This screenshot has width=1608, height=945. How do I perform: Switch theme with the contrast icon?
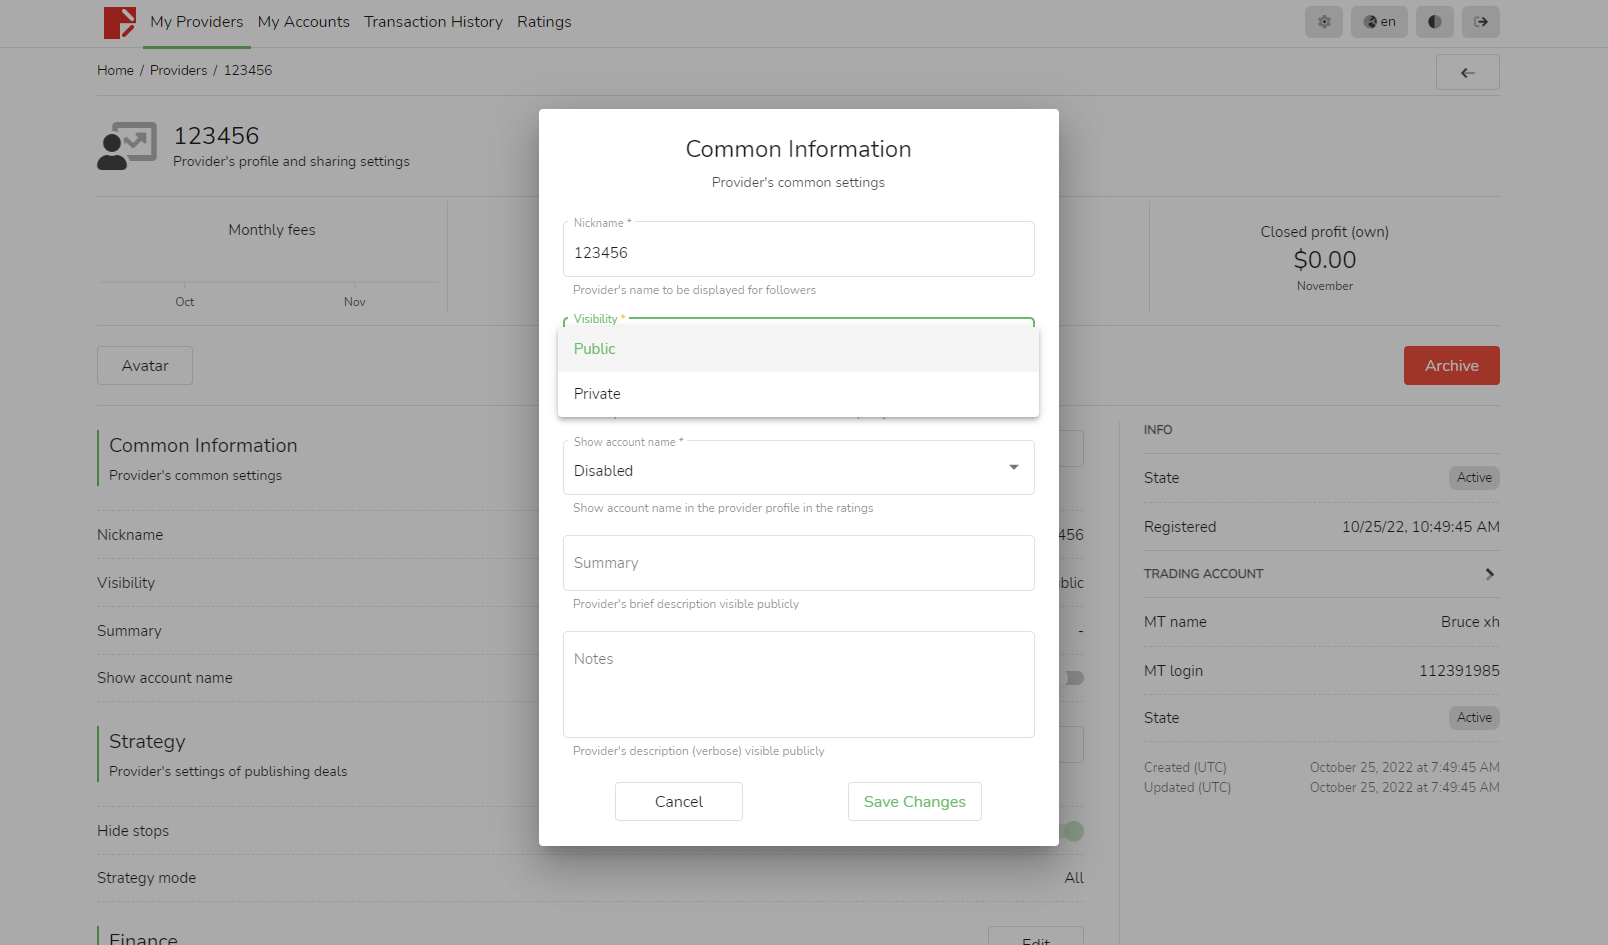point(1434,22)
